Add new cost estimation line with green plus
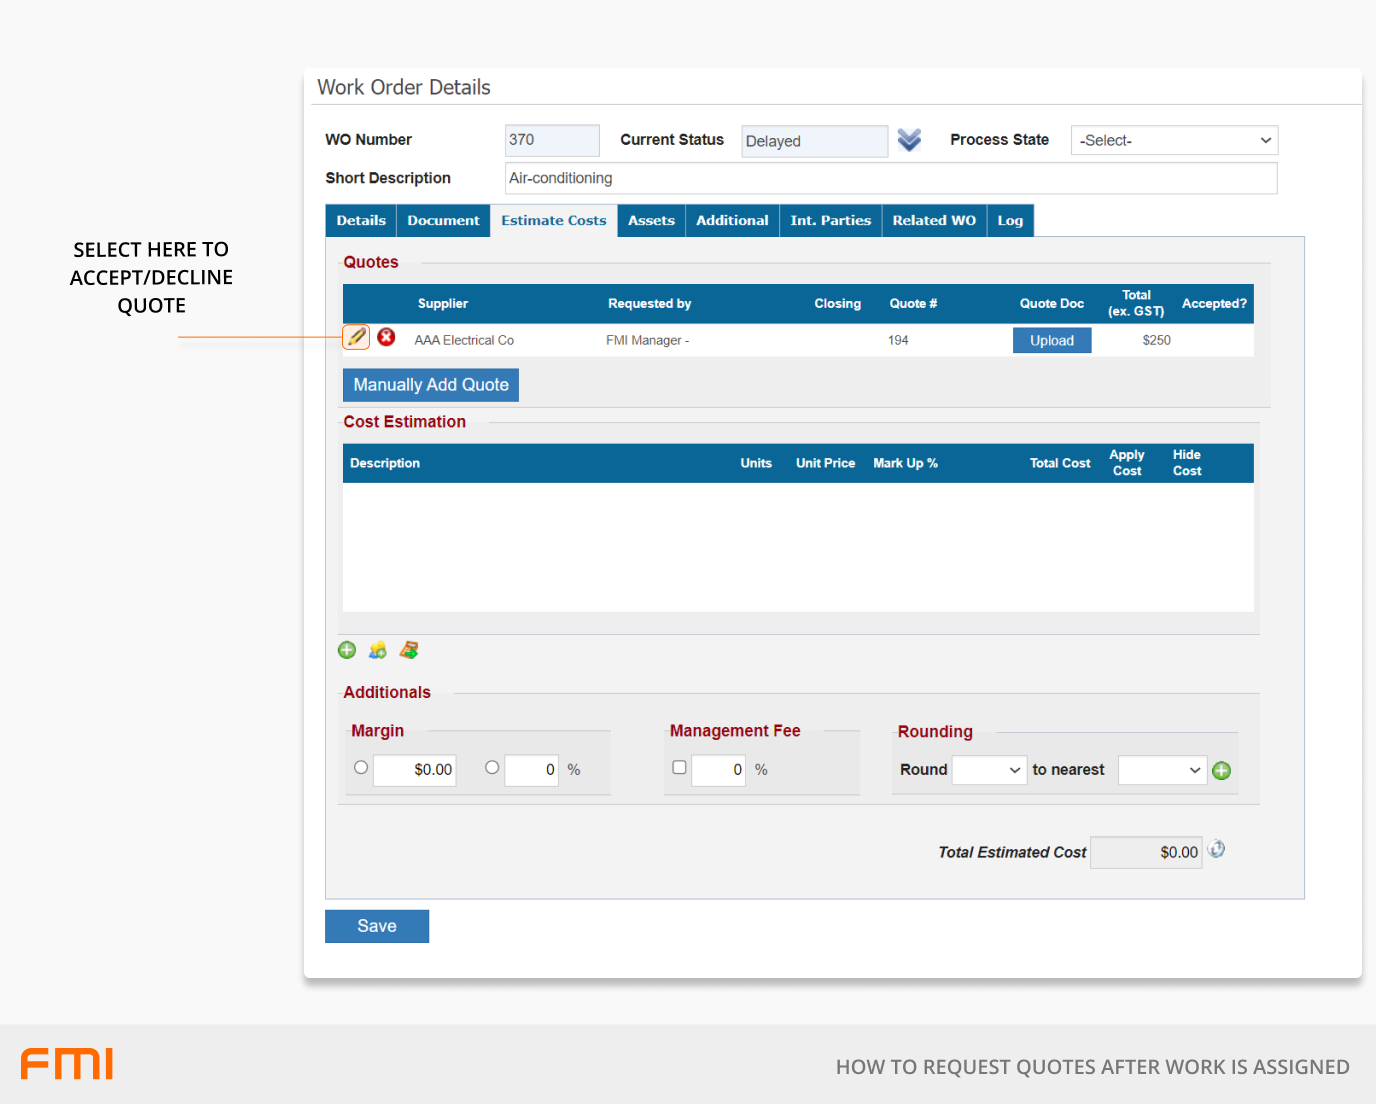1376x1104 pixels. [x=347, y=650]
